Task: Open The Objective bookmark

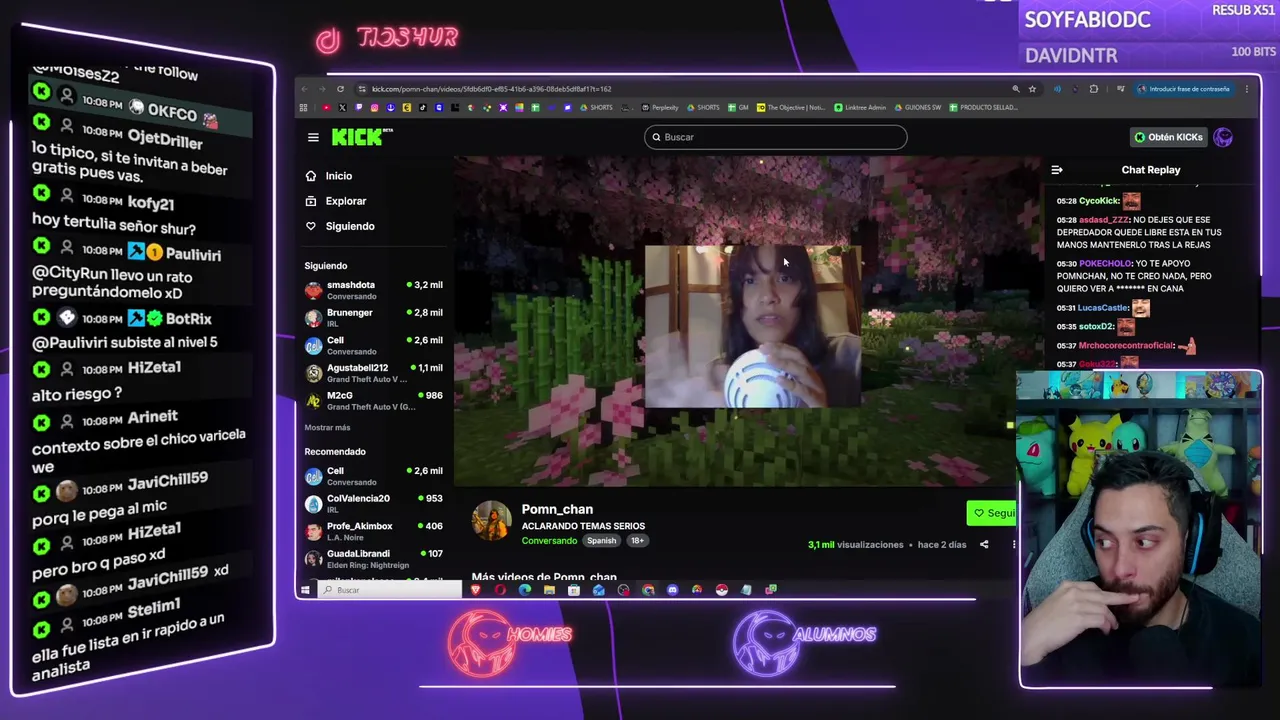Action: pos(792,107)
